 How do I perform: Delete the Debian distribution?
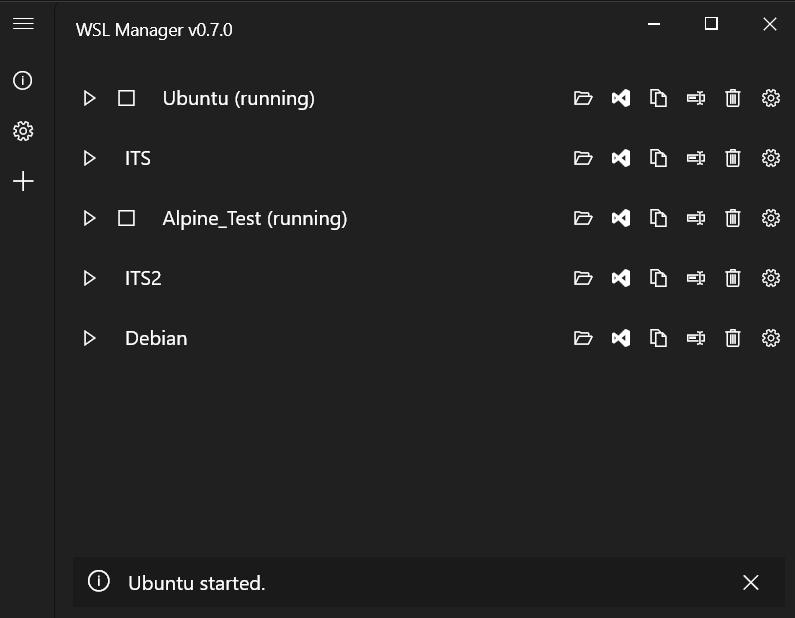click(733, 338)
